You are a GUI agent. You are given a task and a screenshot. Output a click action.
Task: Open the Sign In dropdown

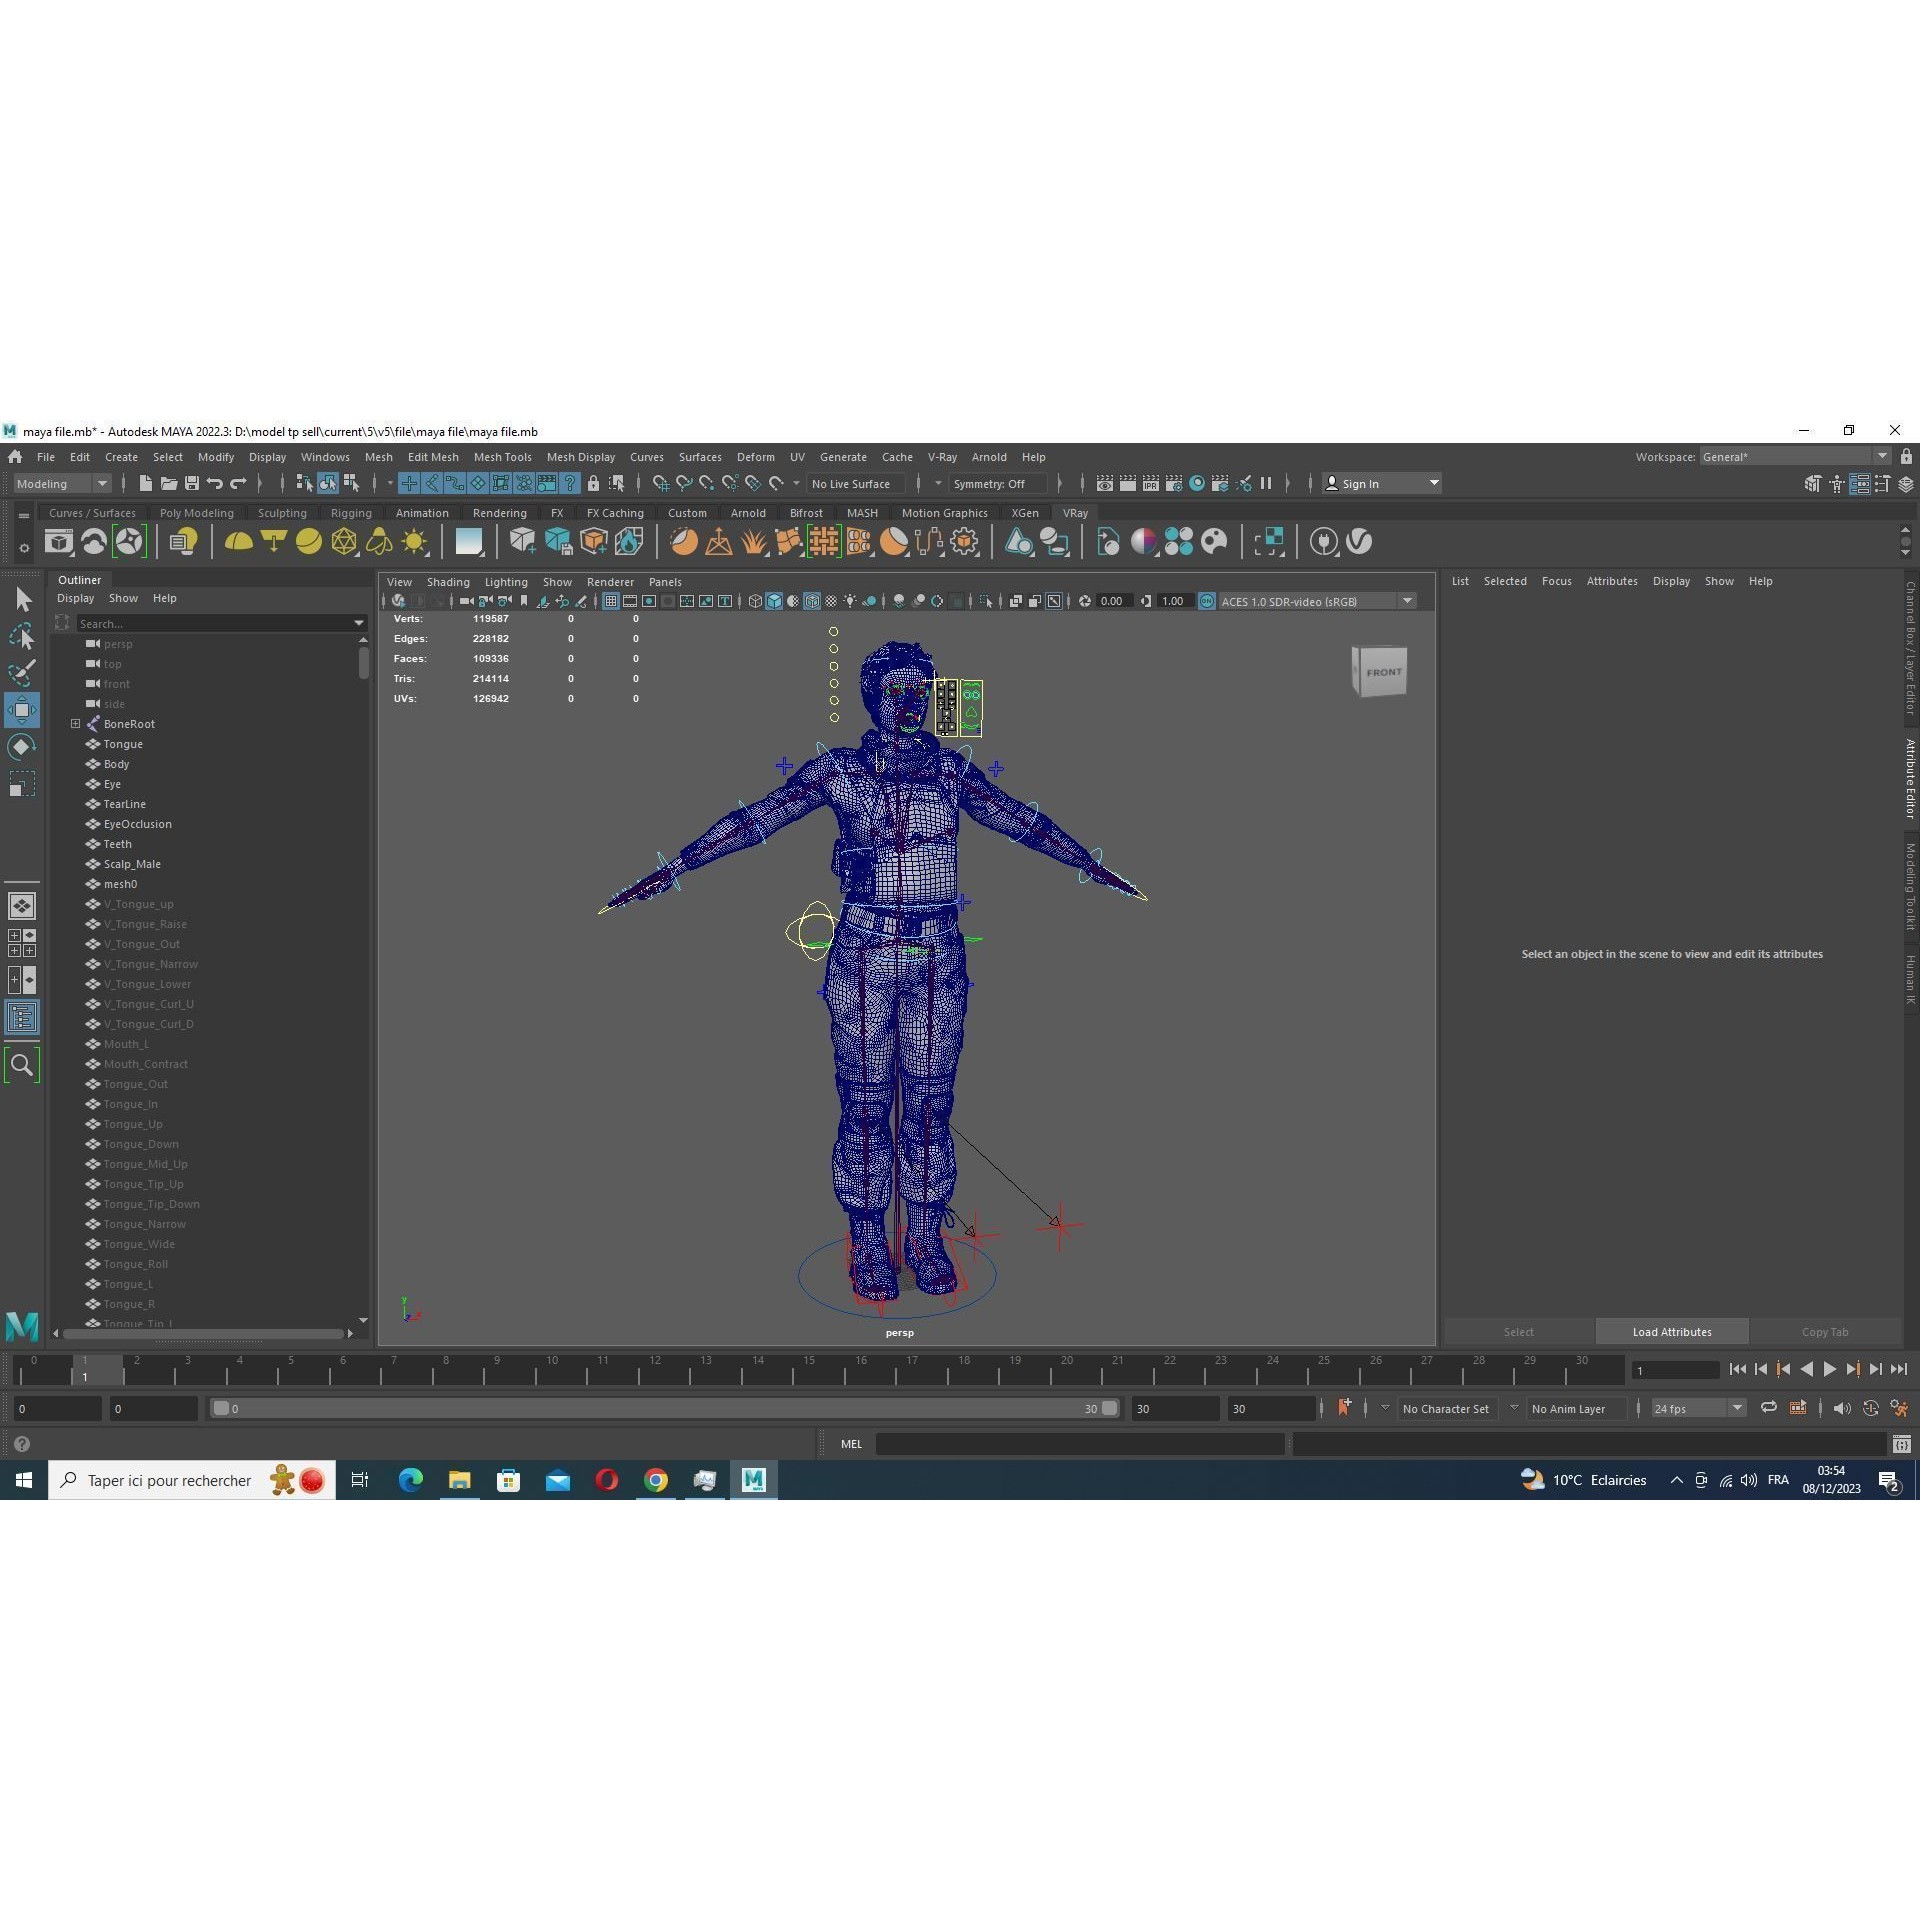point(1382,484)
